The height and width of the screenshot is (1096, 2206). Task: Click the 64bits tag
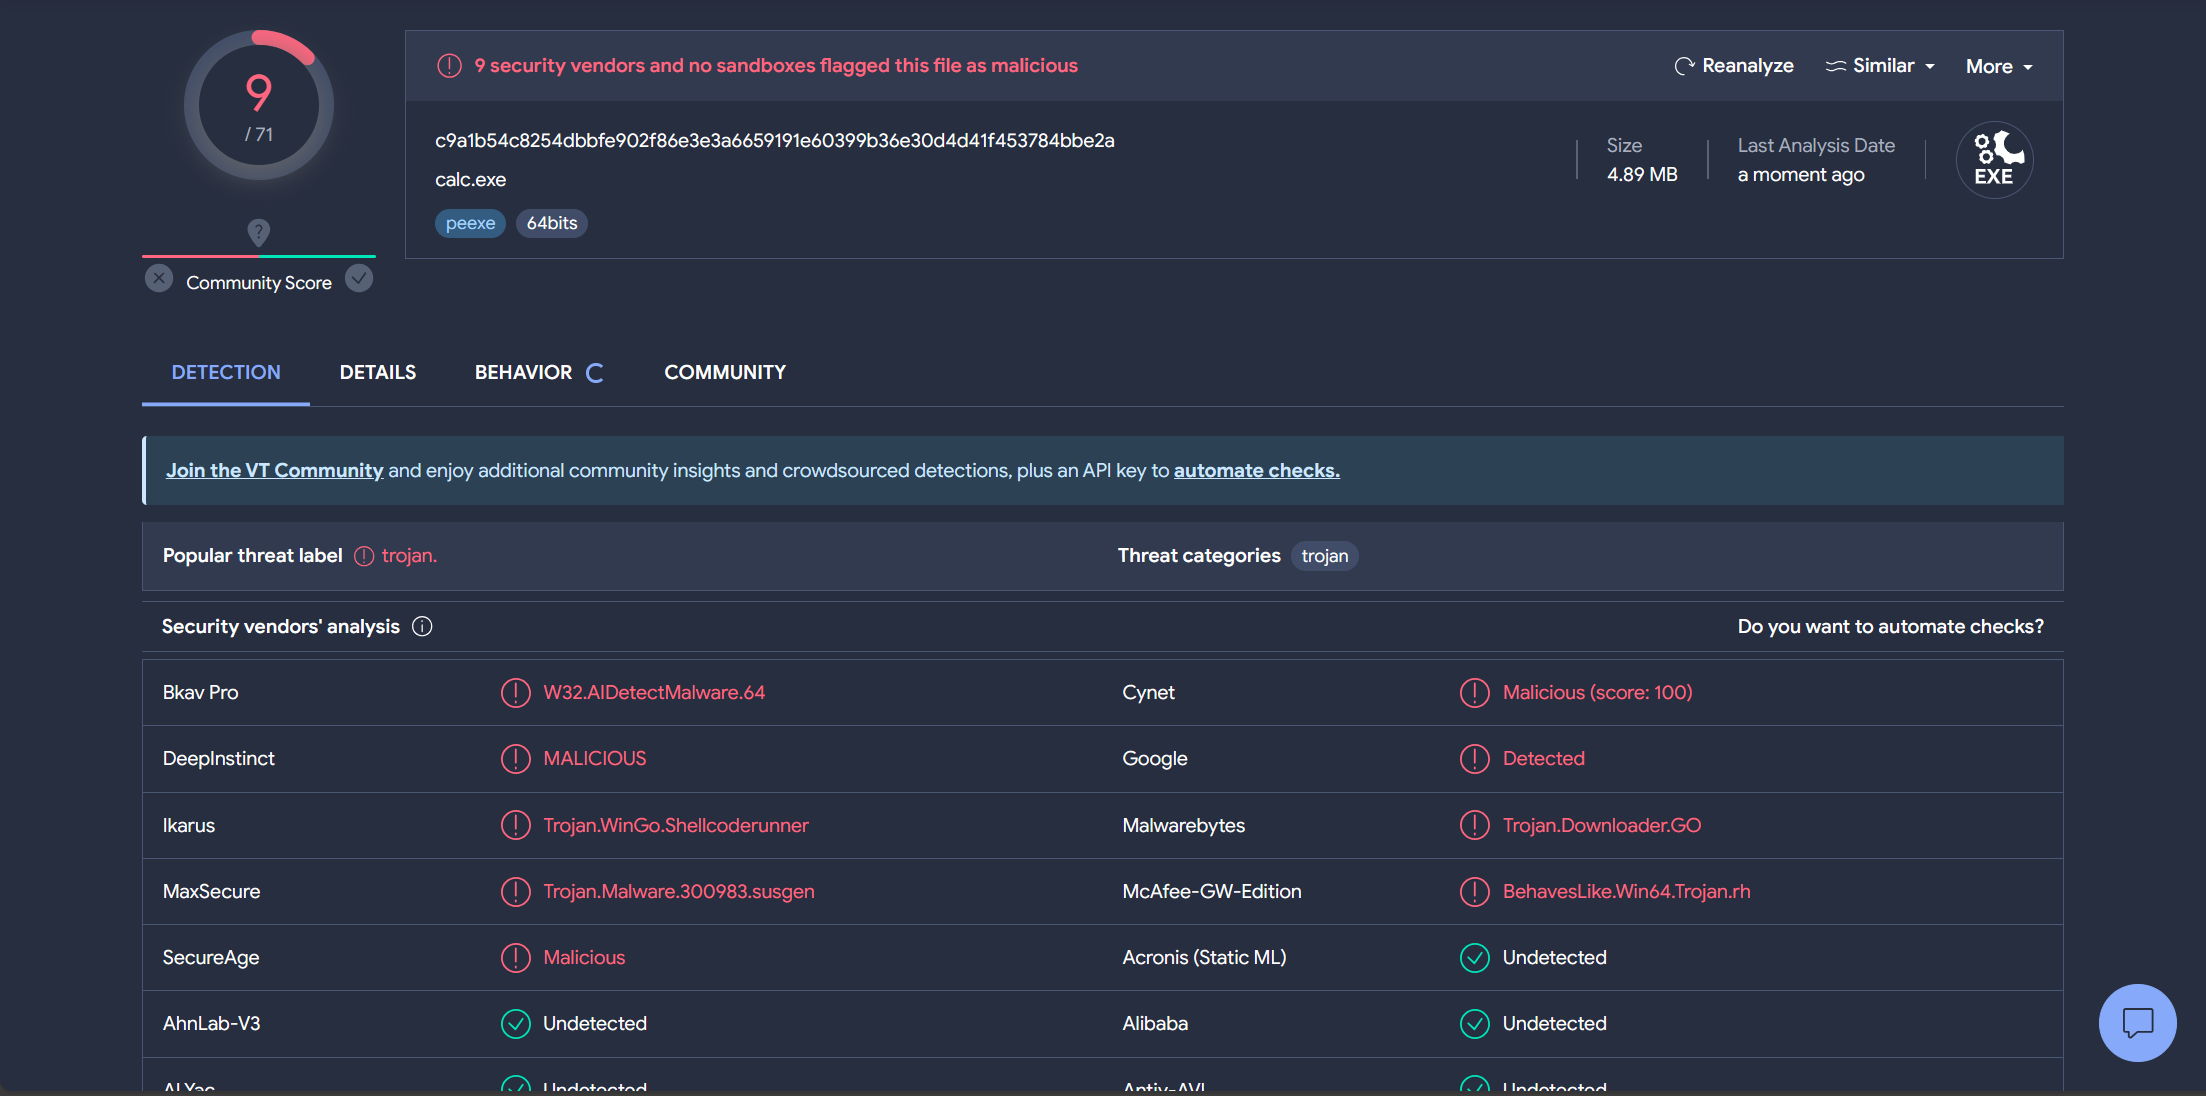[552, 223]
